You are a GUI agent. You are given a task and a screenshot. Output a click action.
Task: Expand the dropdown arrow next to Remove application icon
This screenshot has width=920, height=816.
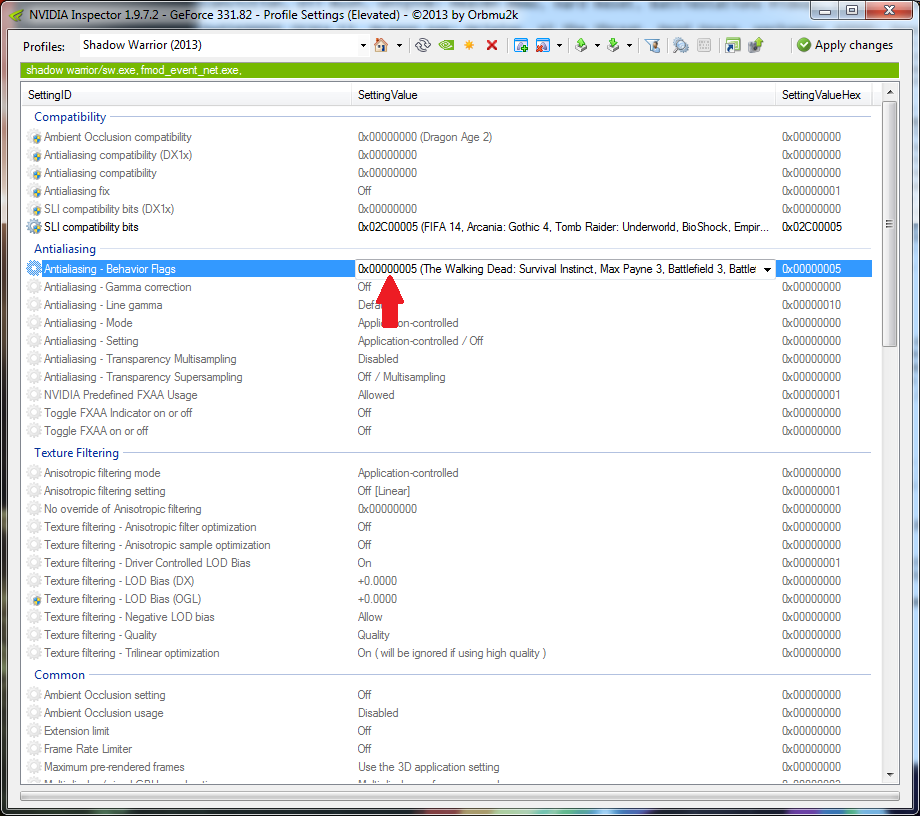pos(559,45)
